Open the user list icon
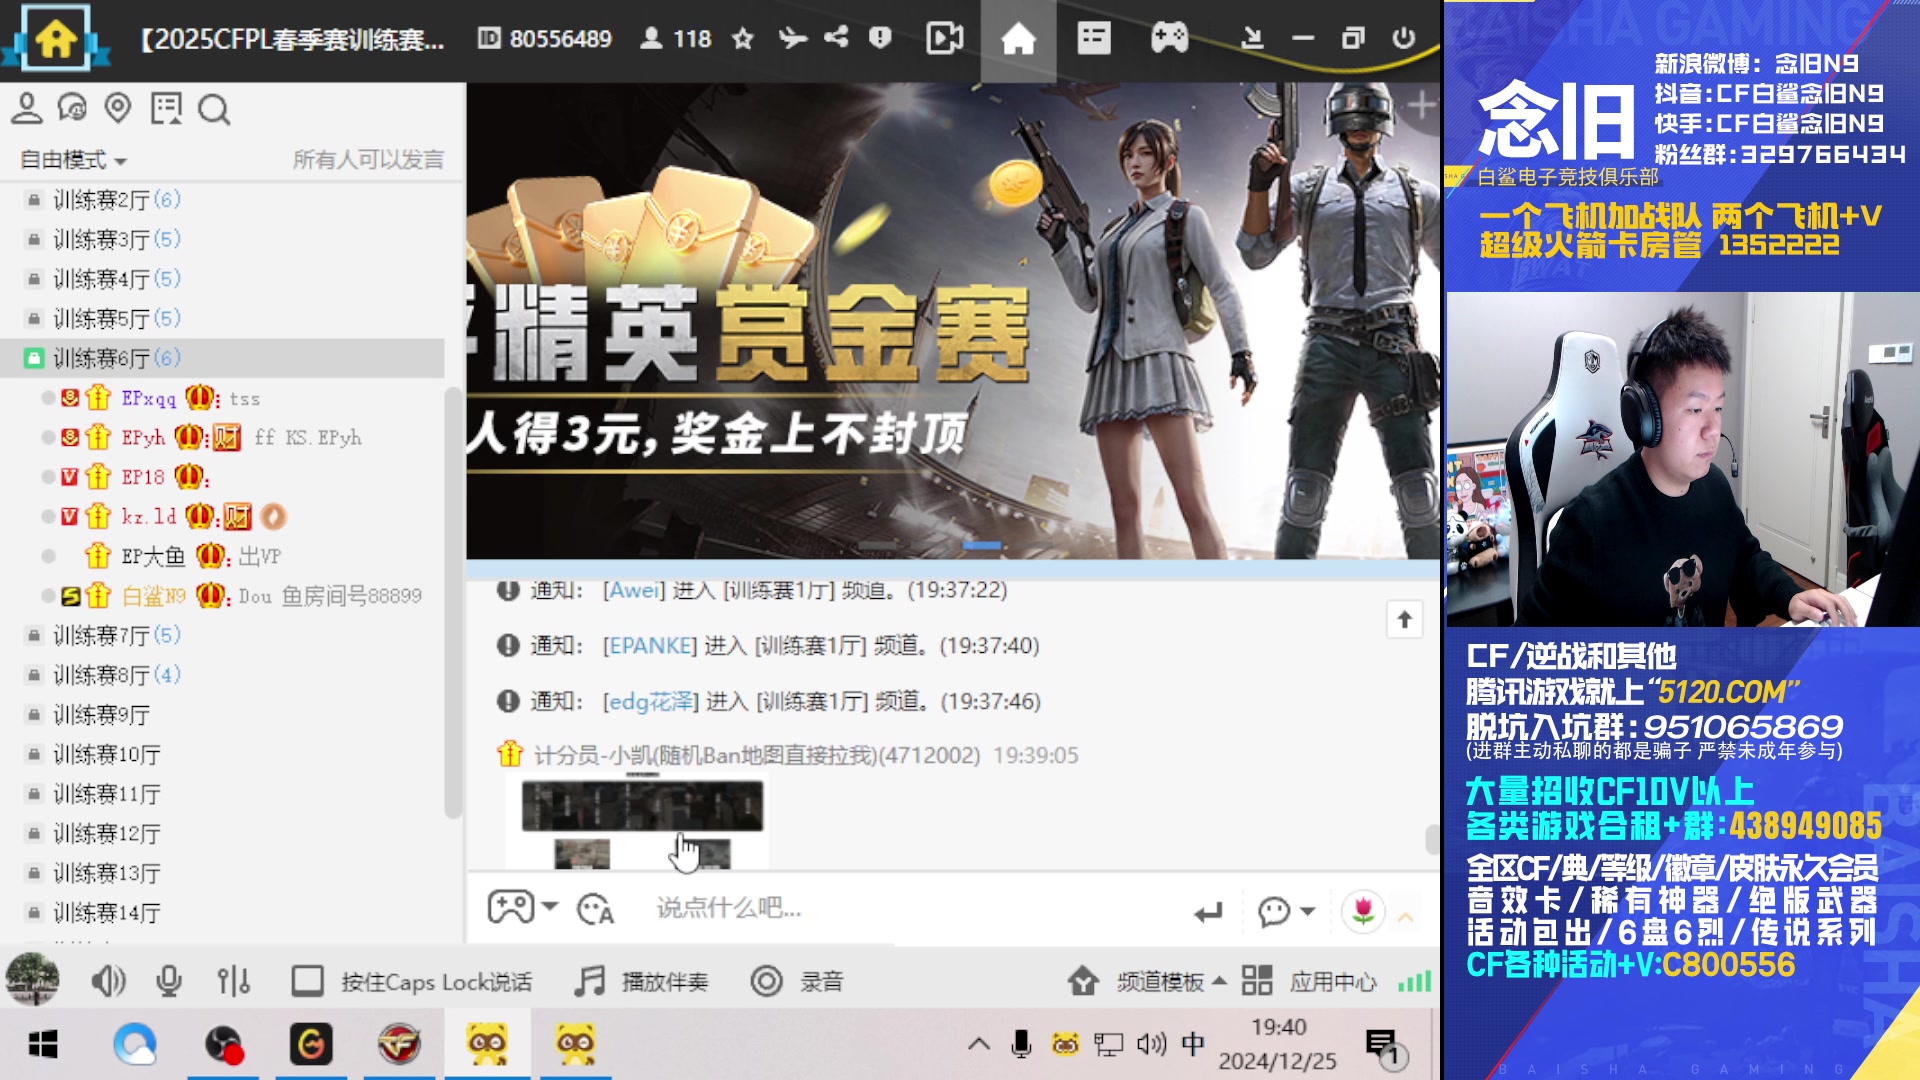 coord(27,108)
